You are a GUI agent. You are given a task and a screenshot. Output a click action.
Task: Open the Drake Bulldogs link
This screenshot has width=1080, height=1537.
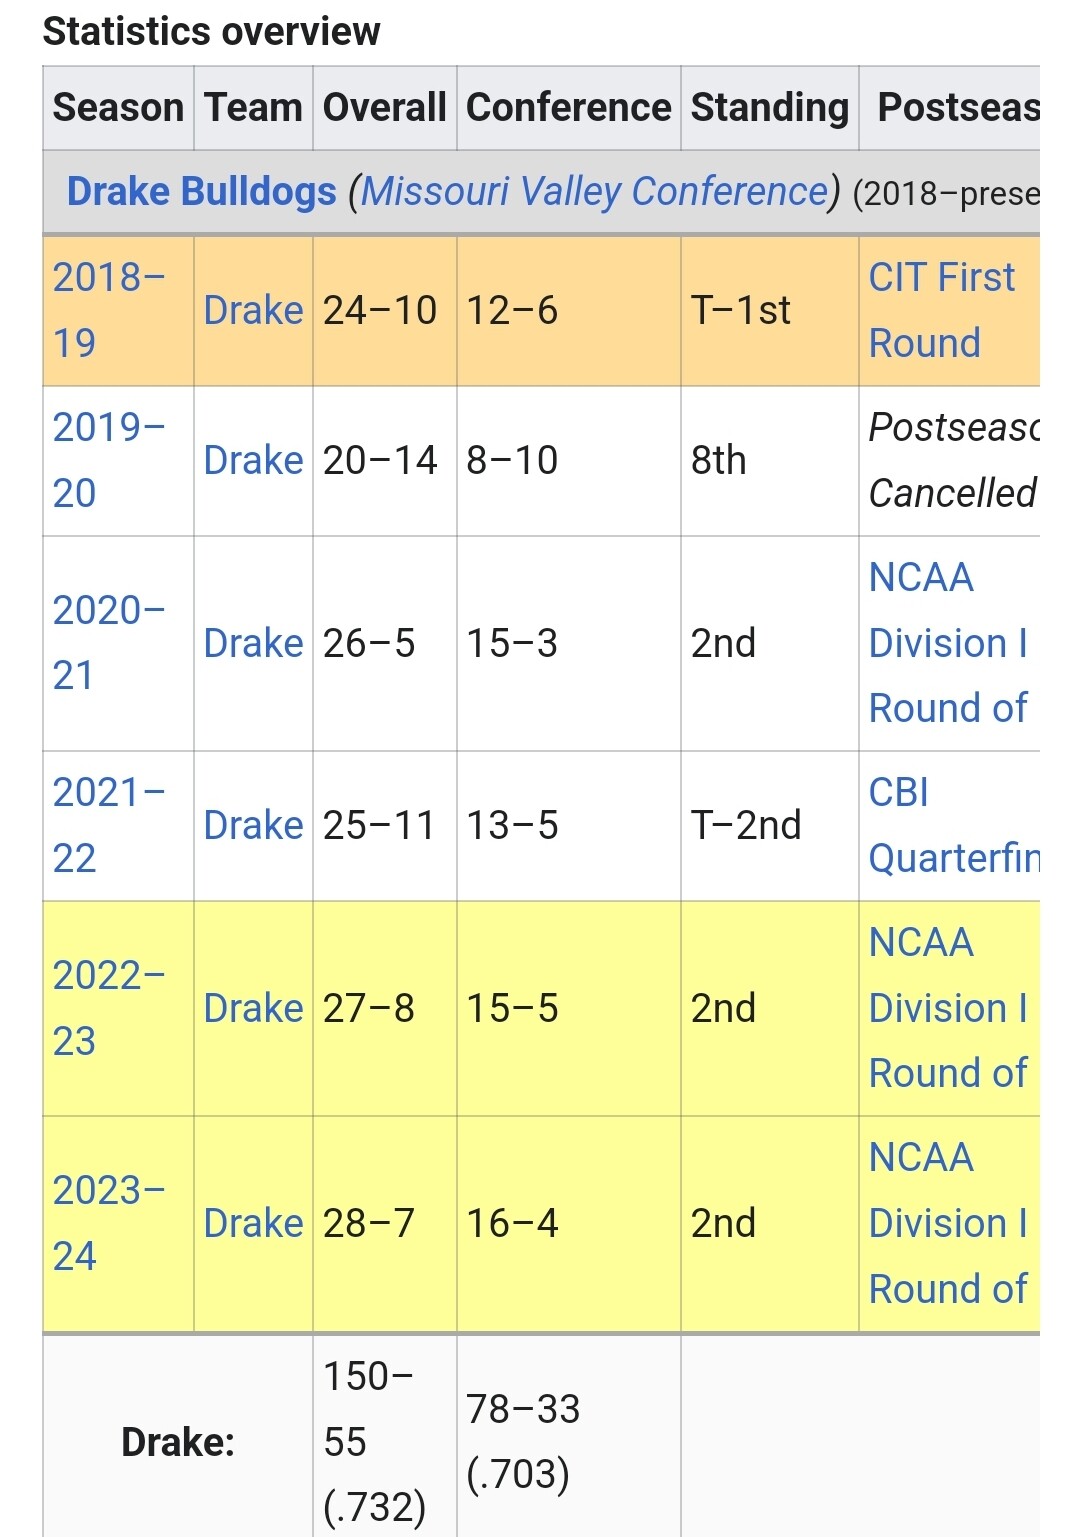coord(201,191)
